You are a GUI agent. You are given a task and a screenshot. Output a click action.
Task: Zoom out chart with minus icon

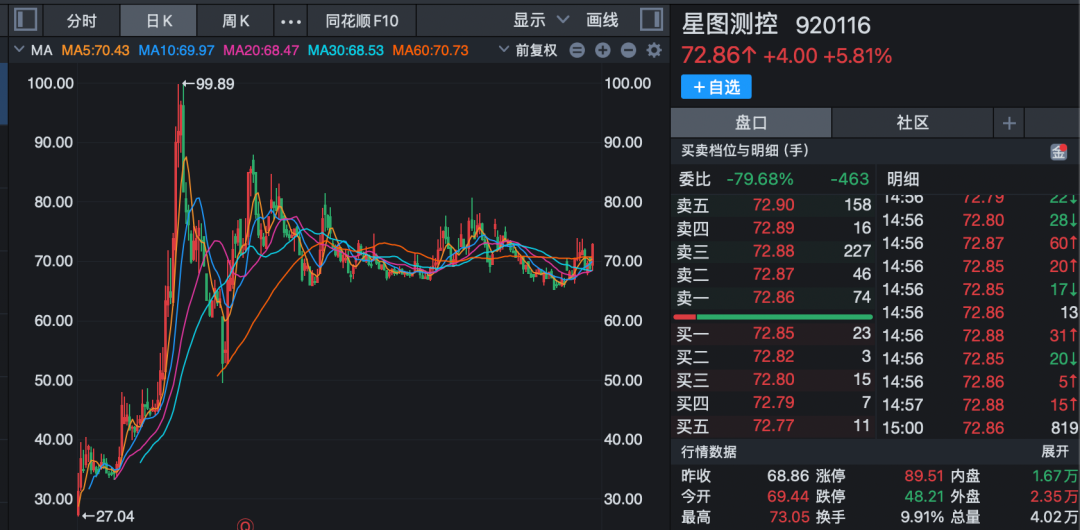click(628, 50)
